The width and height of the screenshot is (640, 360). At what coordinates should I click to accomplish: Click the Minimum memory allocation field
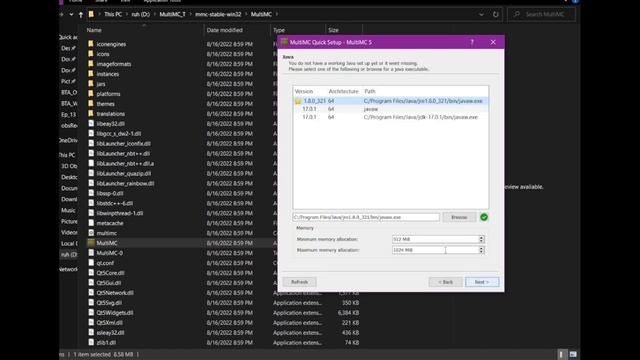tap(435, 239)
